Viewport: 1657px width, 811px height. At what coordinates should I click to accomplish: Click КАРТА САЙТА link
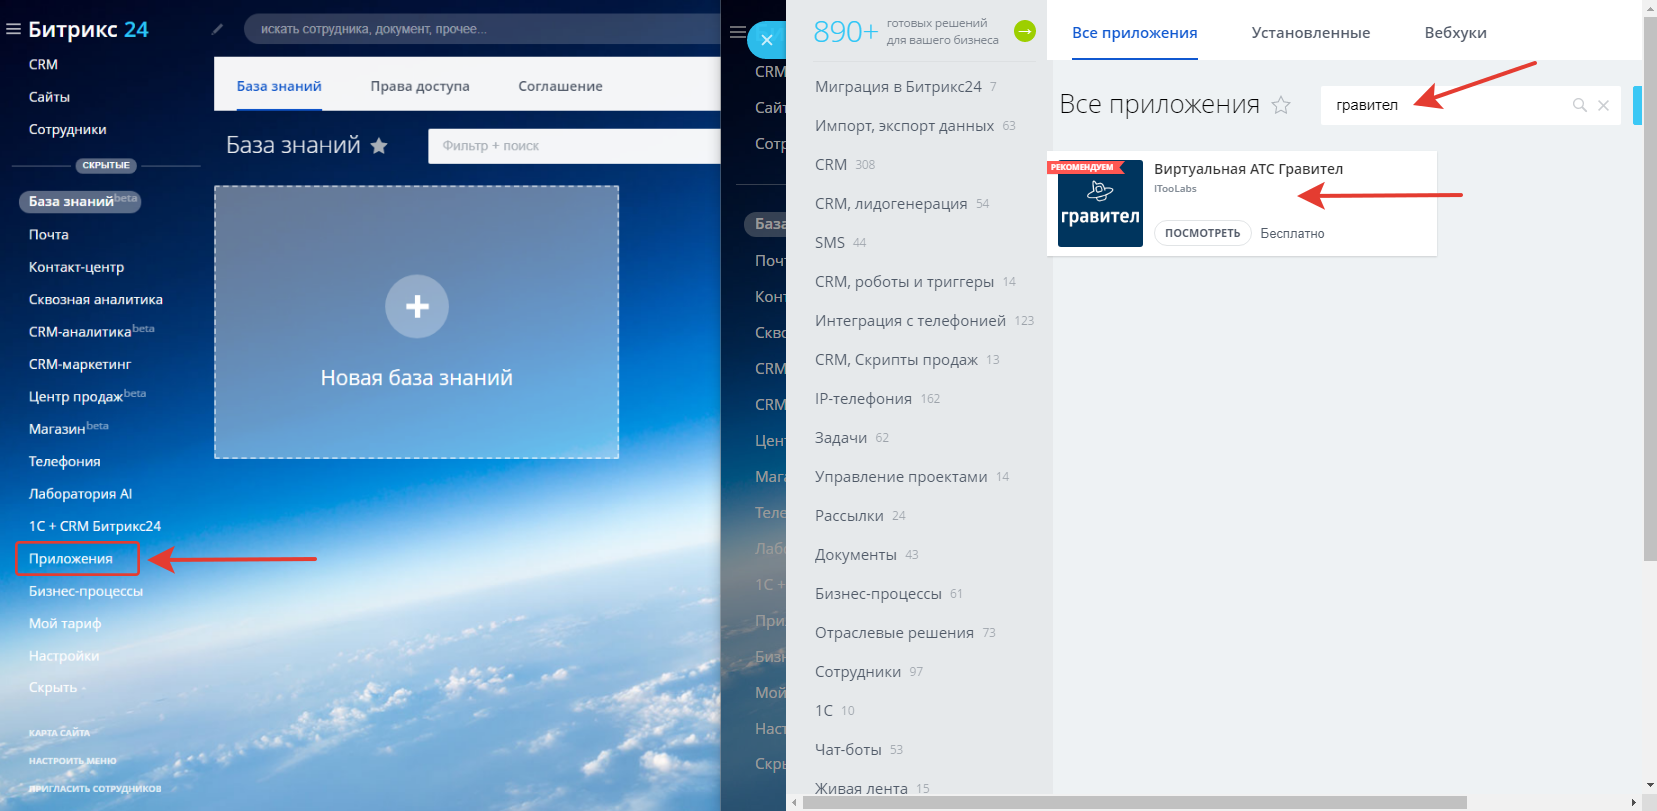(59, 733)
